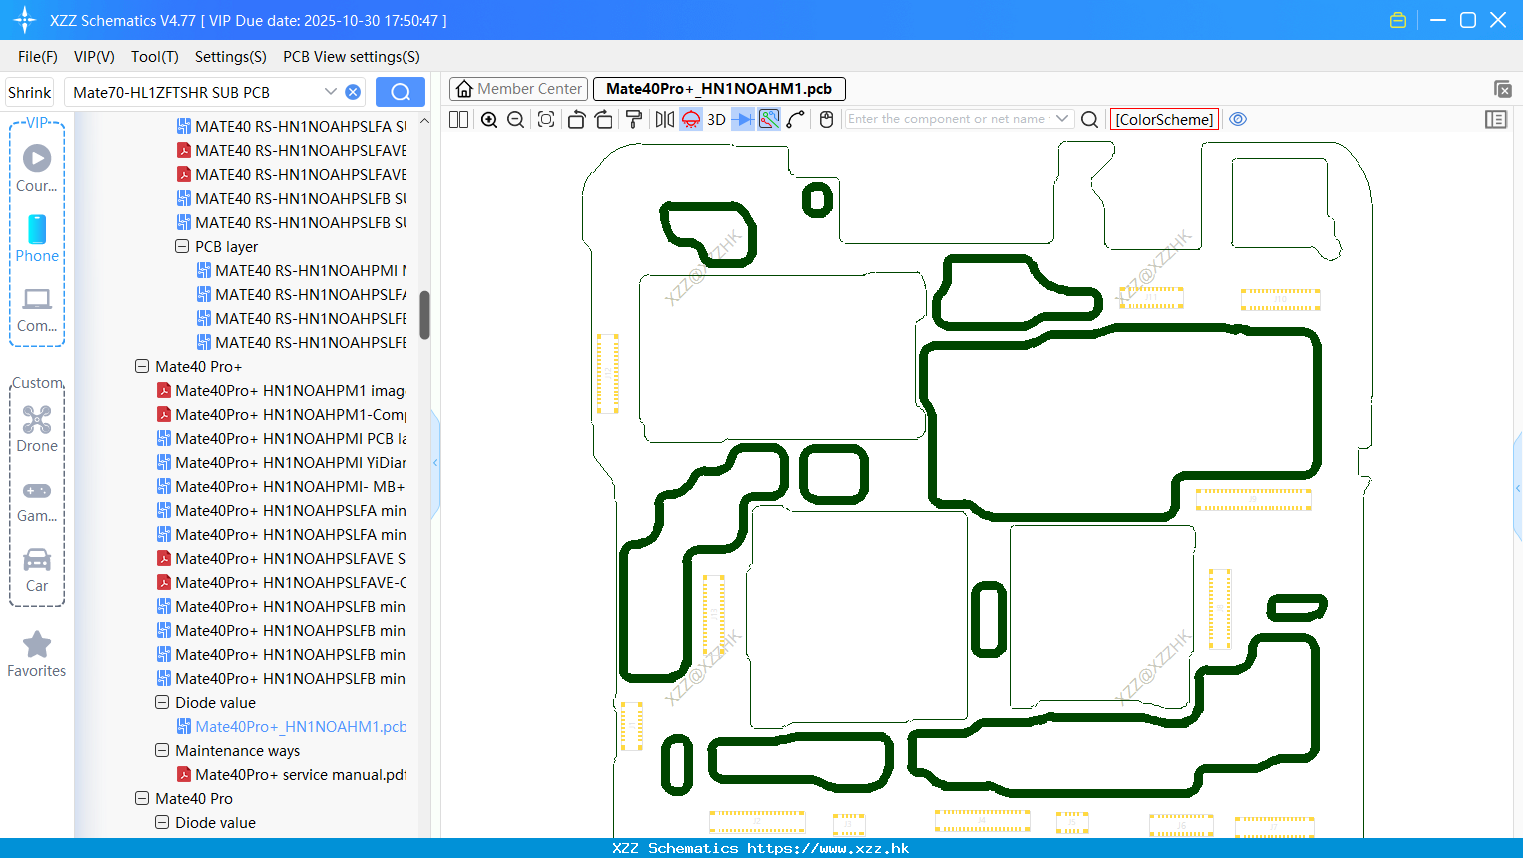The image size is (1523, 858).
Task: Collapse Diode value under Mate40 Pro+
Action: point(162,702)
